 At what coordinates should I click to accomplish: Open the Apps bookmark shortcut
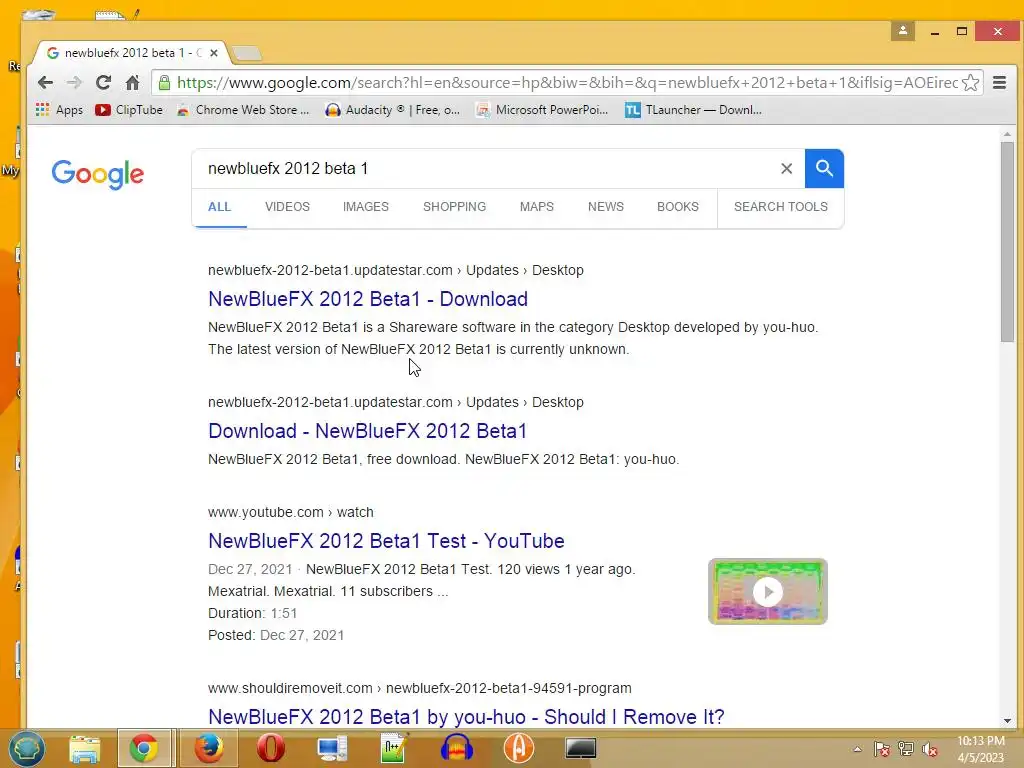[59, 110]
